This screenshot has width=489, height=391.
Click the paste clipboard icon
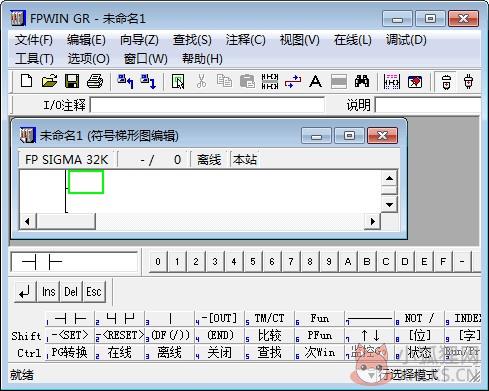pyautogui.click(x=247, y=81)
